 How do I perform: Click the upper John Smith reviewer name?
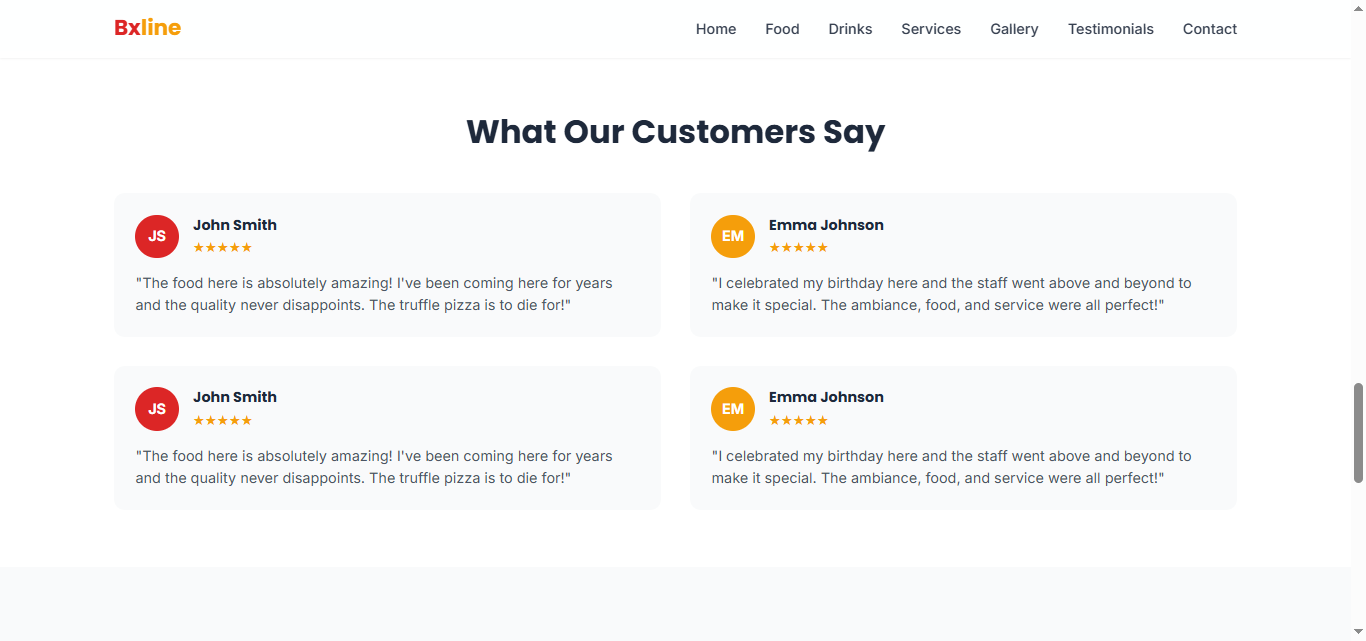(x=235, y=225)
